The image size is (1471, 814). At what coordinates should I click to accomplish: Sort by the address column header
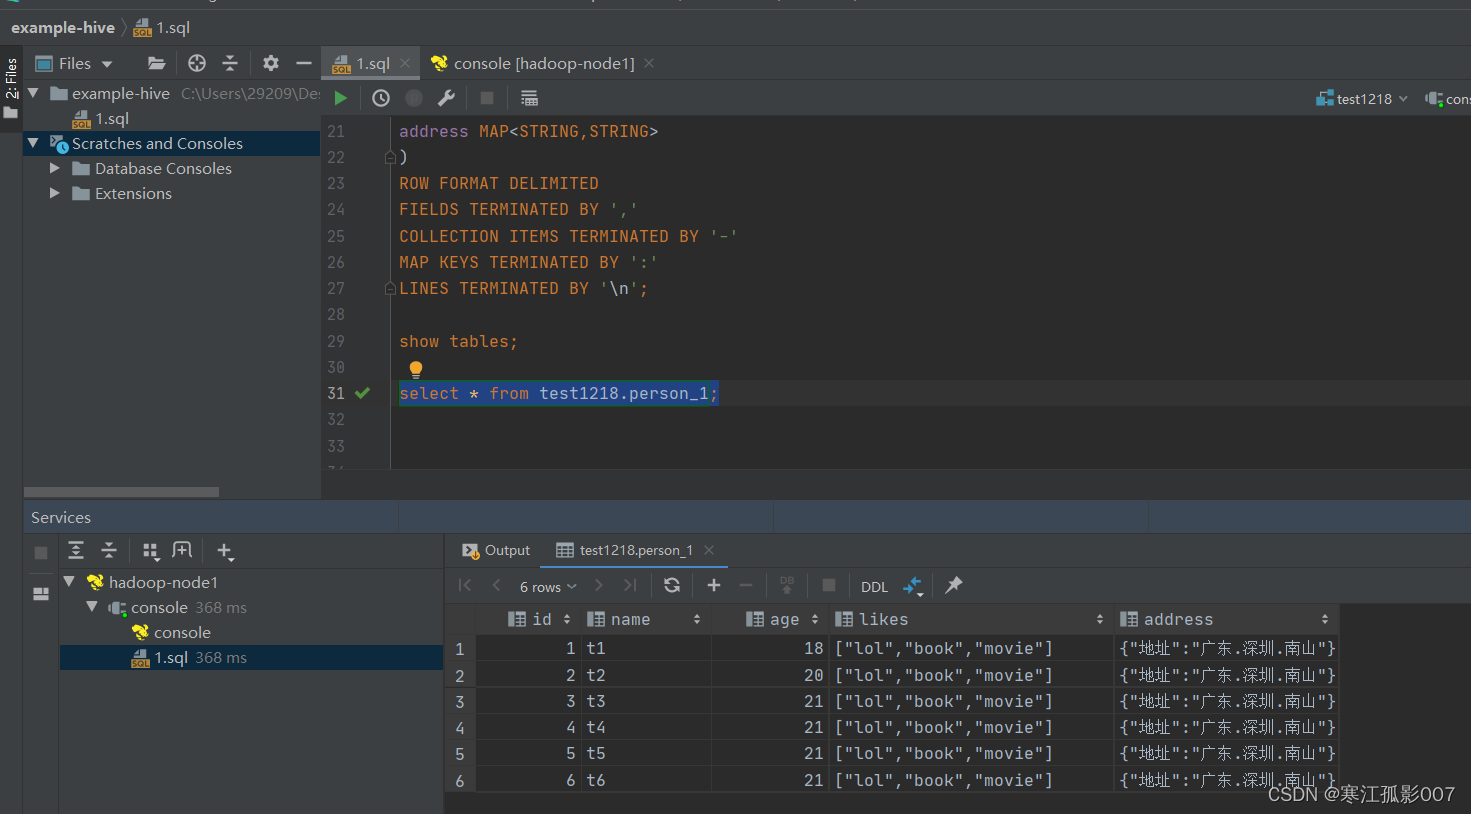tap(1226, 619)
